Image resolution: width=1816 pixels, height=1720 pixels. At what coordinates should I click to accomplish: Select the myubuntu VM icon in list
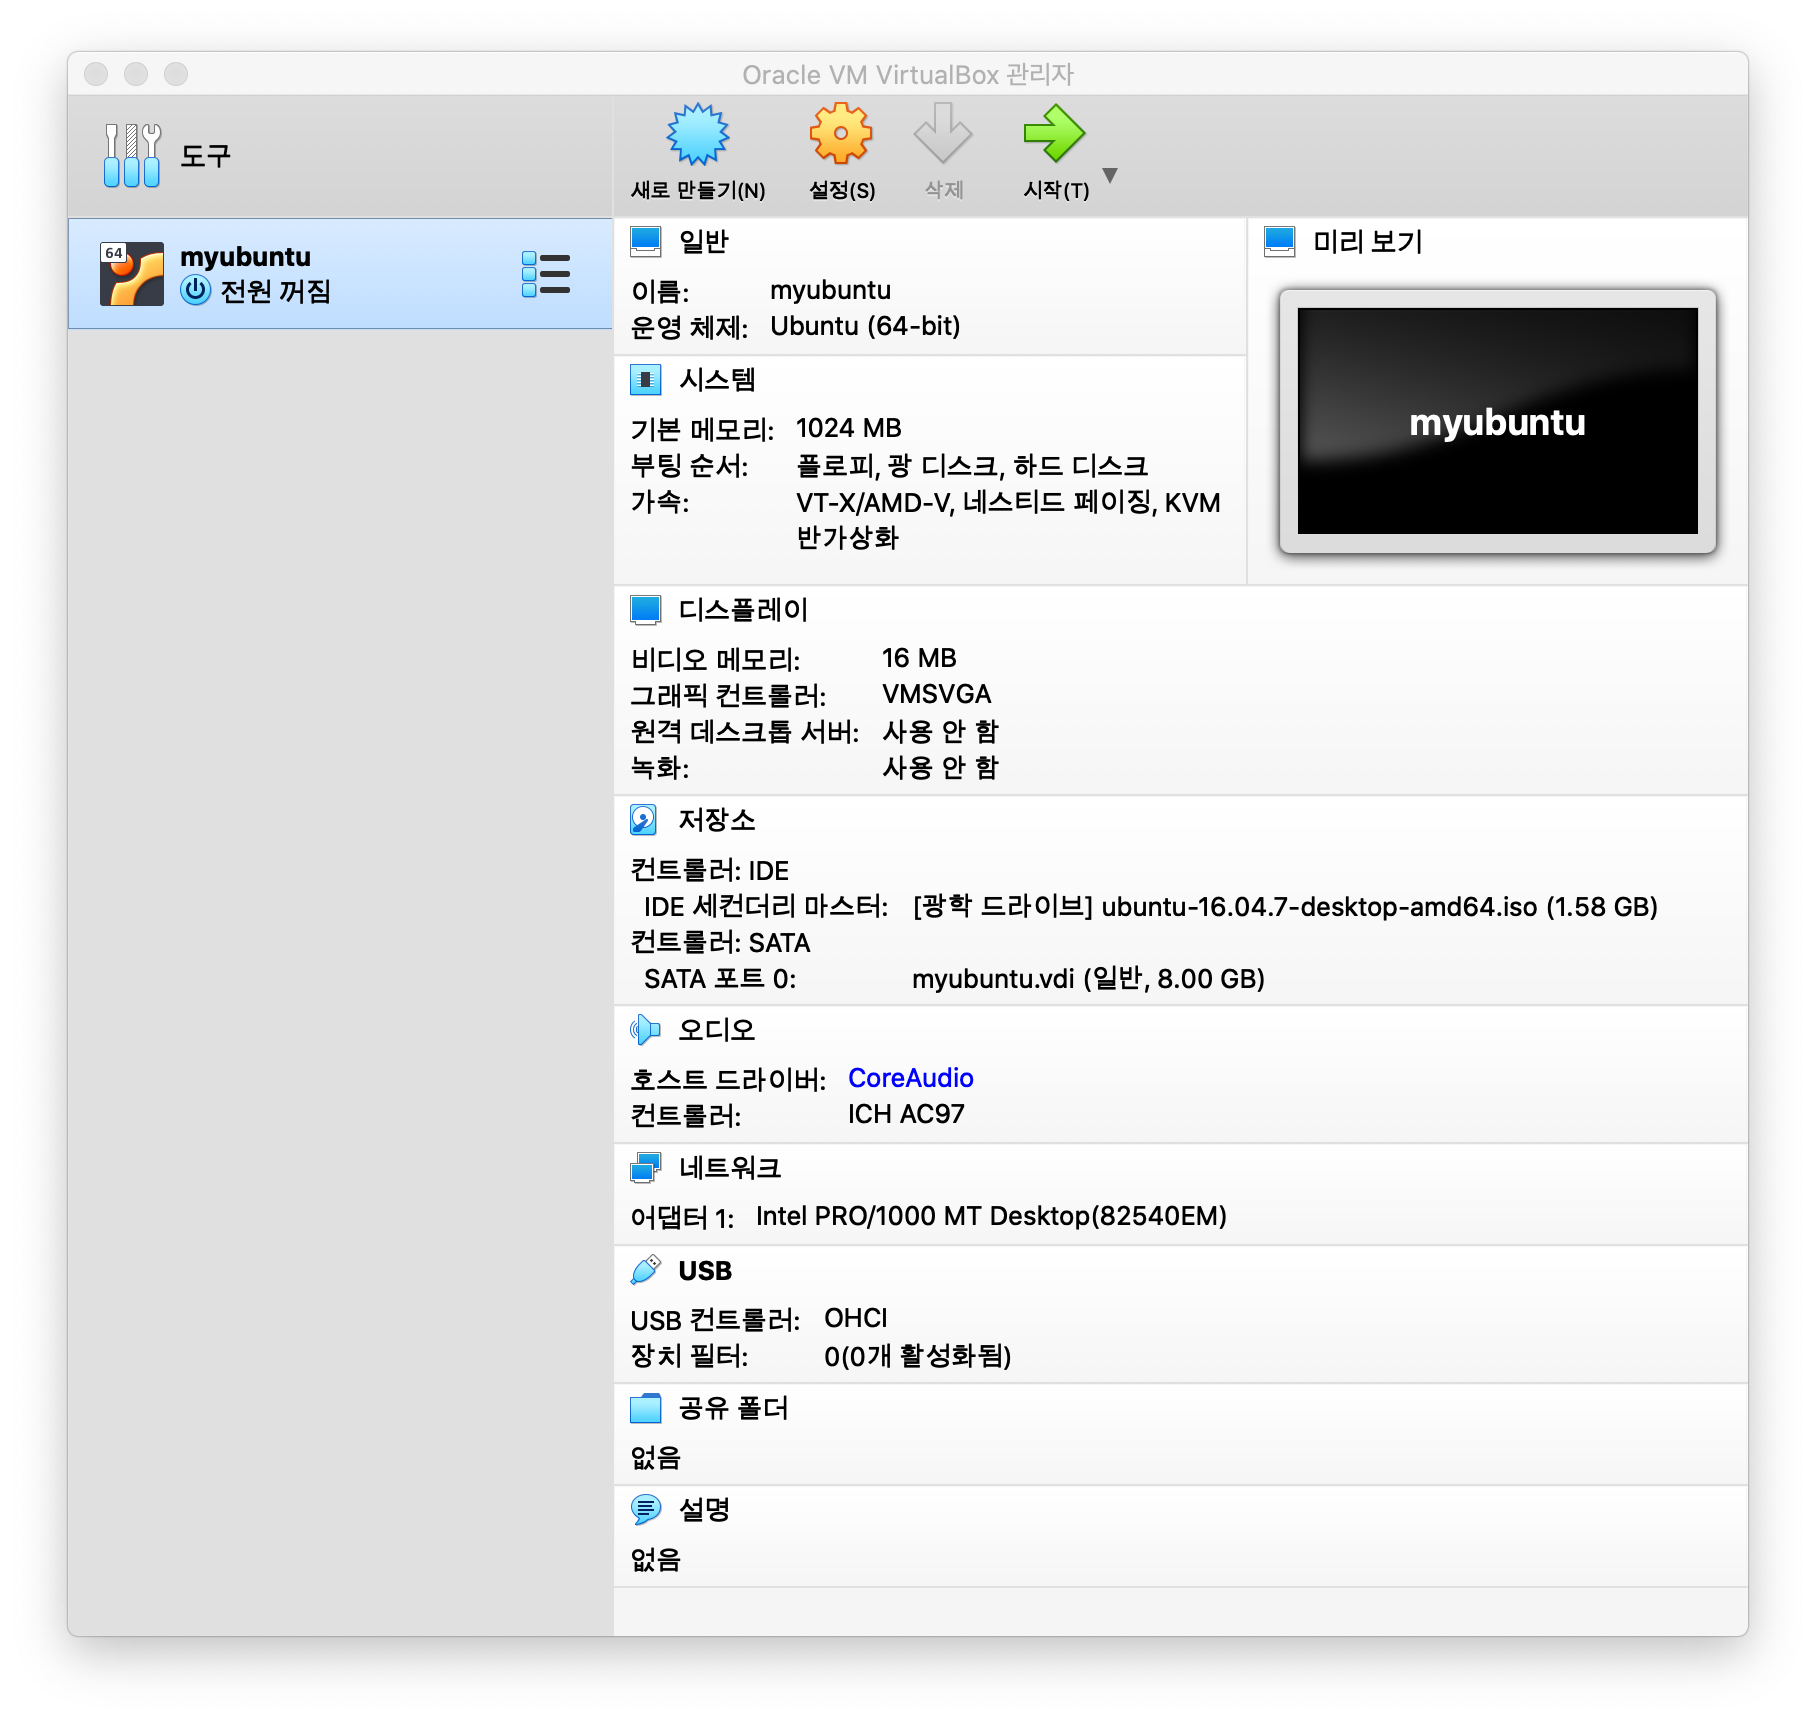click(132, 274)
